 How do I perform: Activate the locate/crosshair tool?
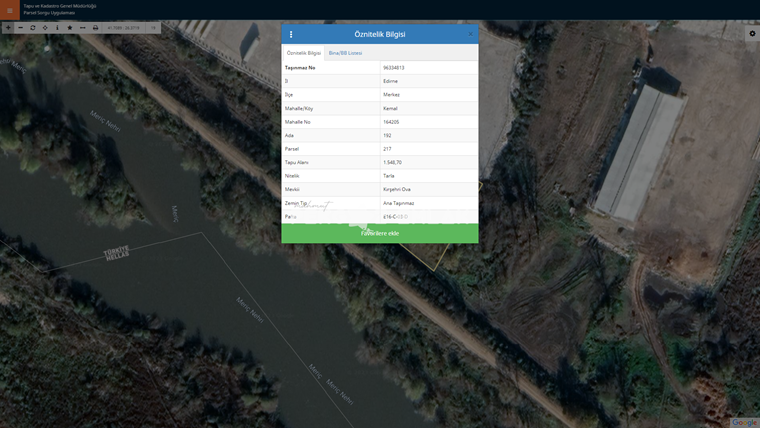[45, 28]
